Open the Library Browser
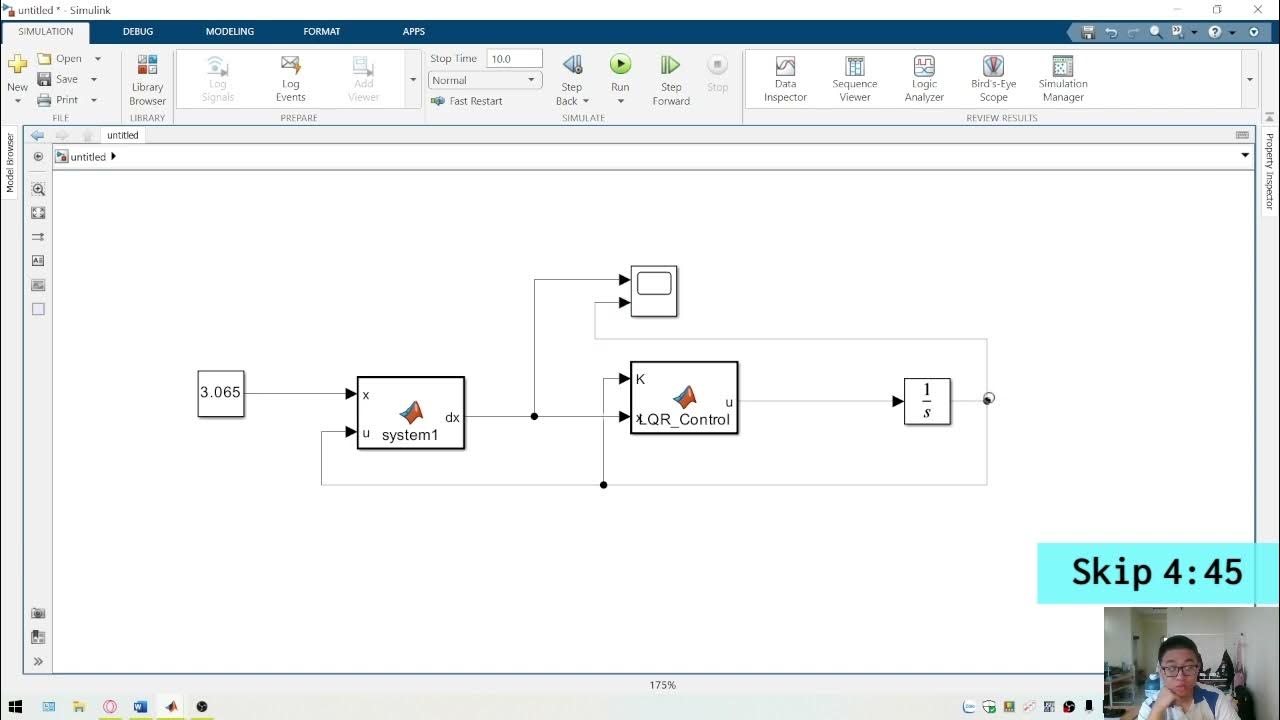This screenshot has width=1280, height=720. [147, 80]
